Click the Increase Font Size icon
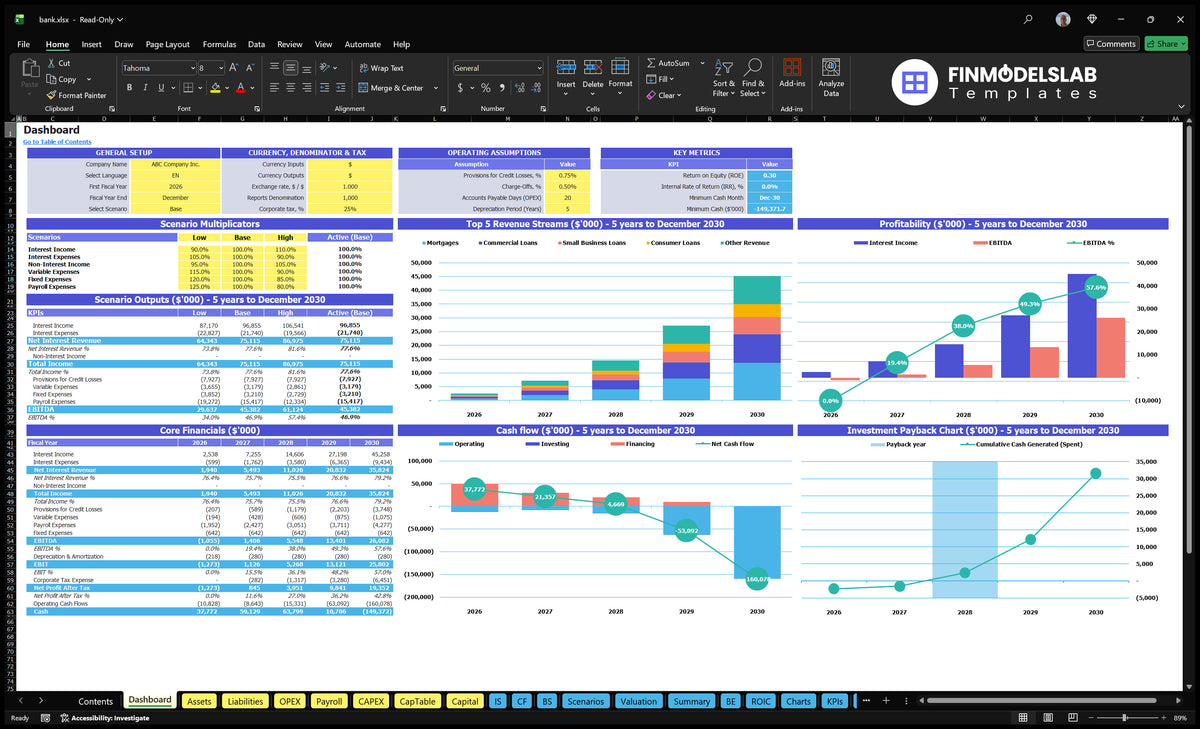 [233, 68]
